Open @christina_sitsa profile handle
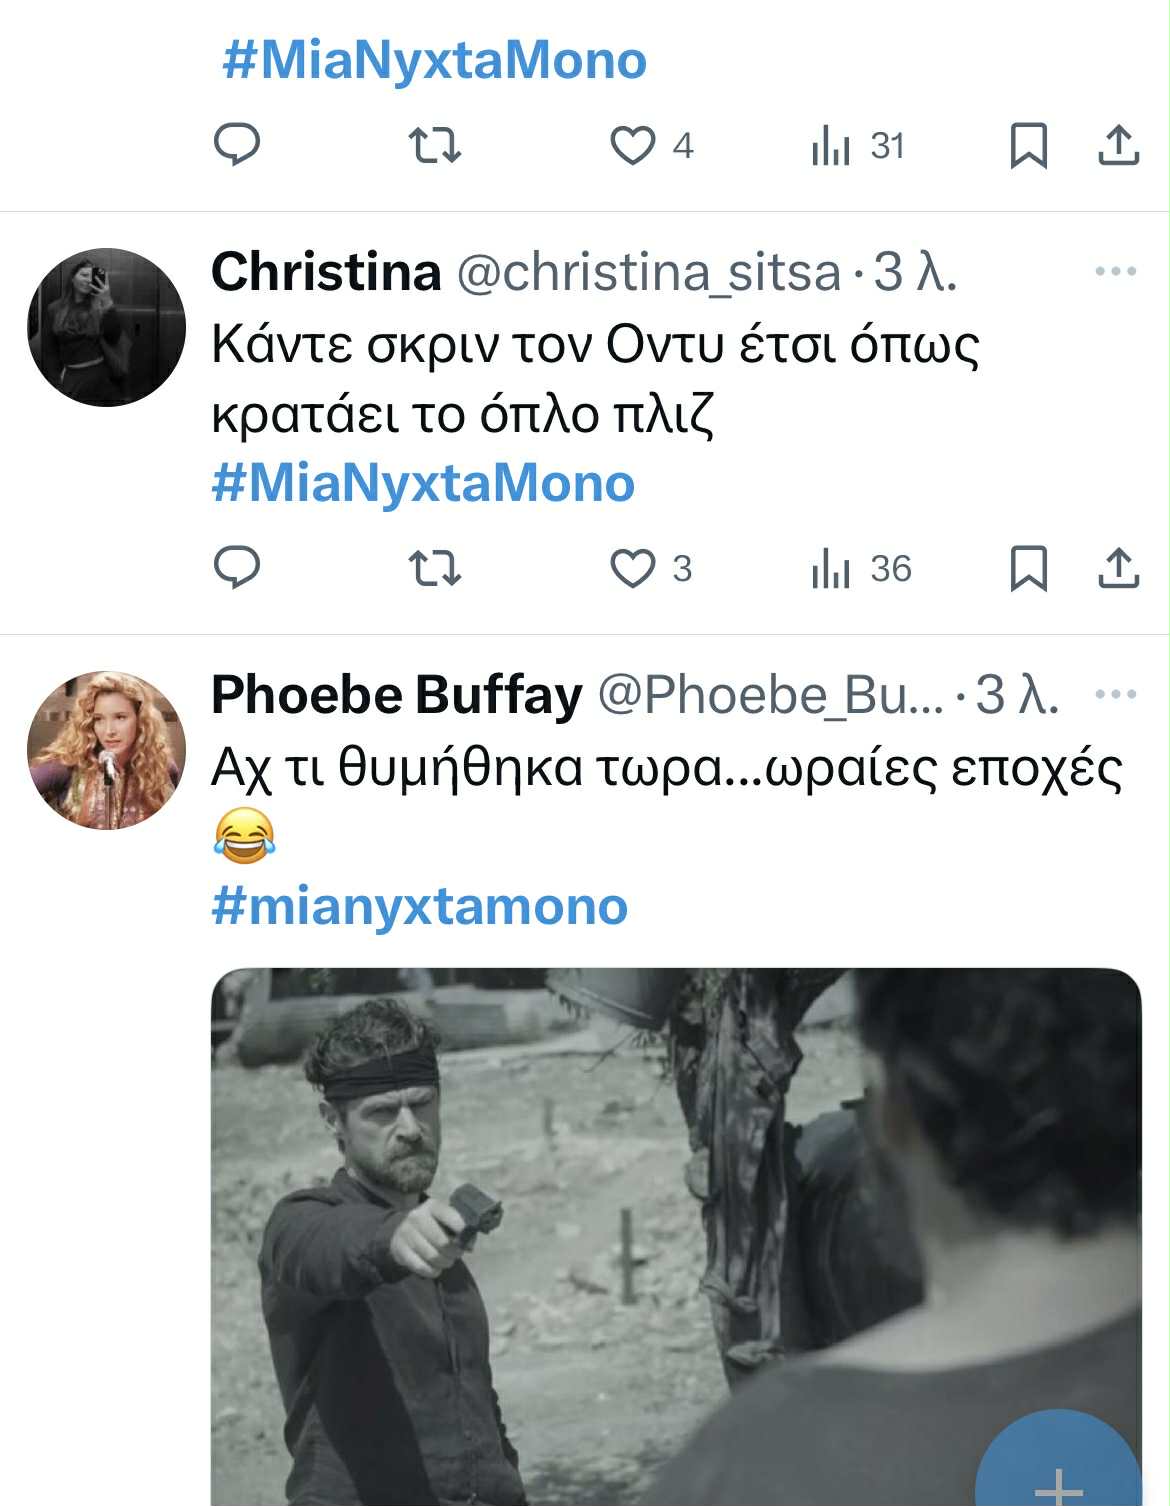This screenshot has width=1170, height=1506. point(648,272)
